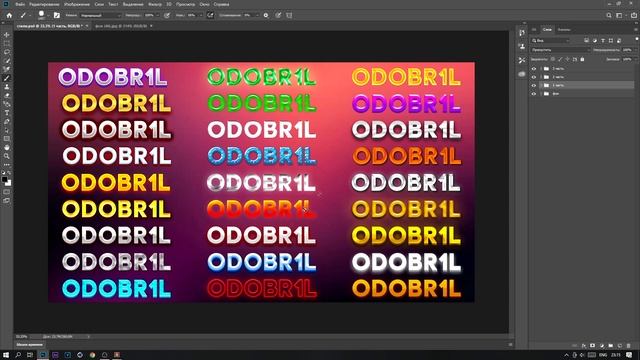Click the zoom percentage field in status bar

[x=22, y=337]
